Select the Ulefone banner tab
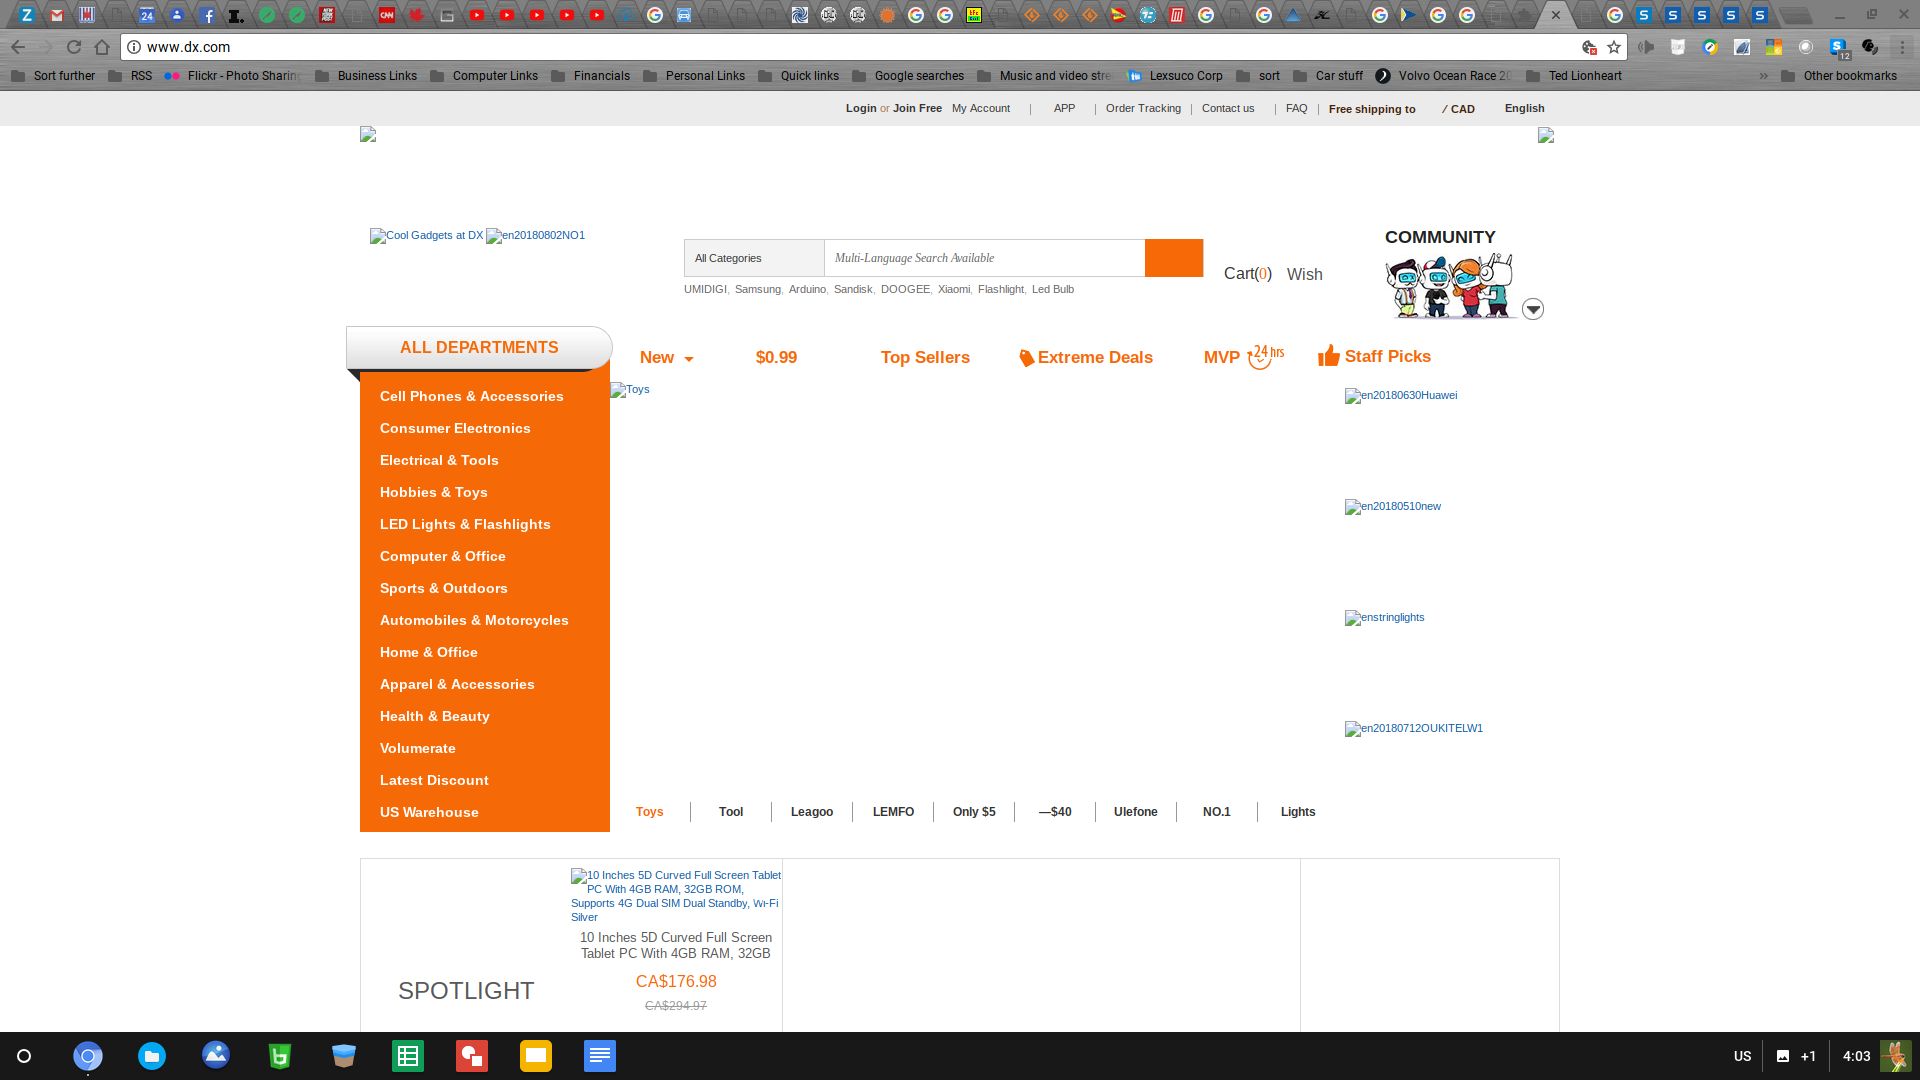The image size is (1920, 1080). pyautogui.click(x=1136, y=812)
